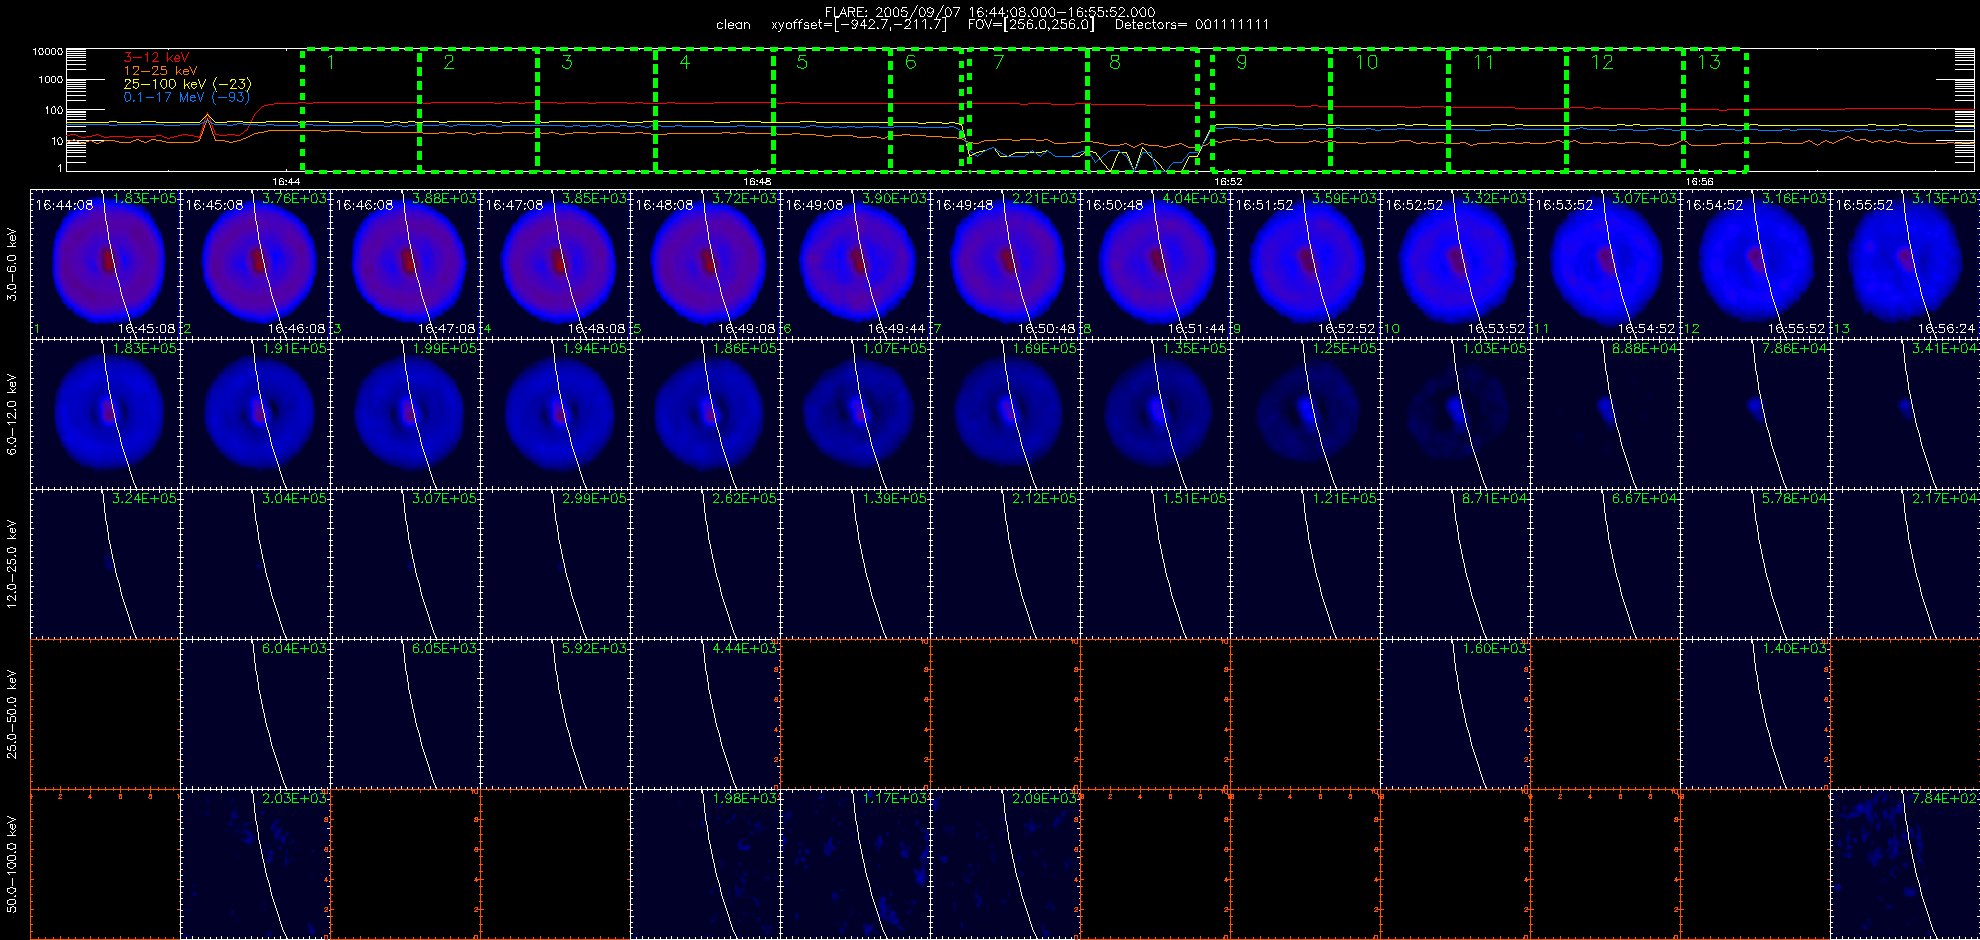Screen dimensions: 1980x940
Task: Click the '1.40E+03' flux value label
Action: coord(1794,649)
